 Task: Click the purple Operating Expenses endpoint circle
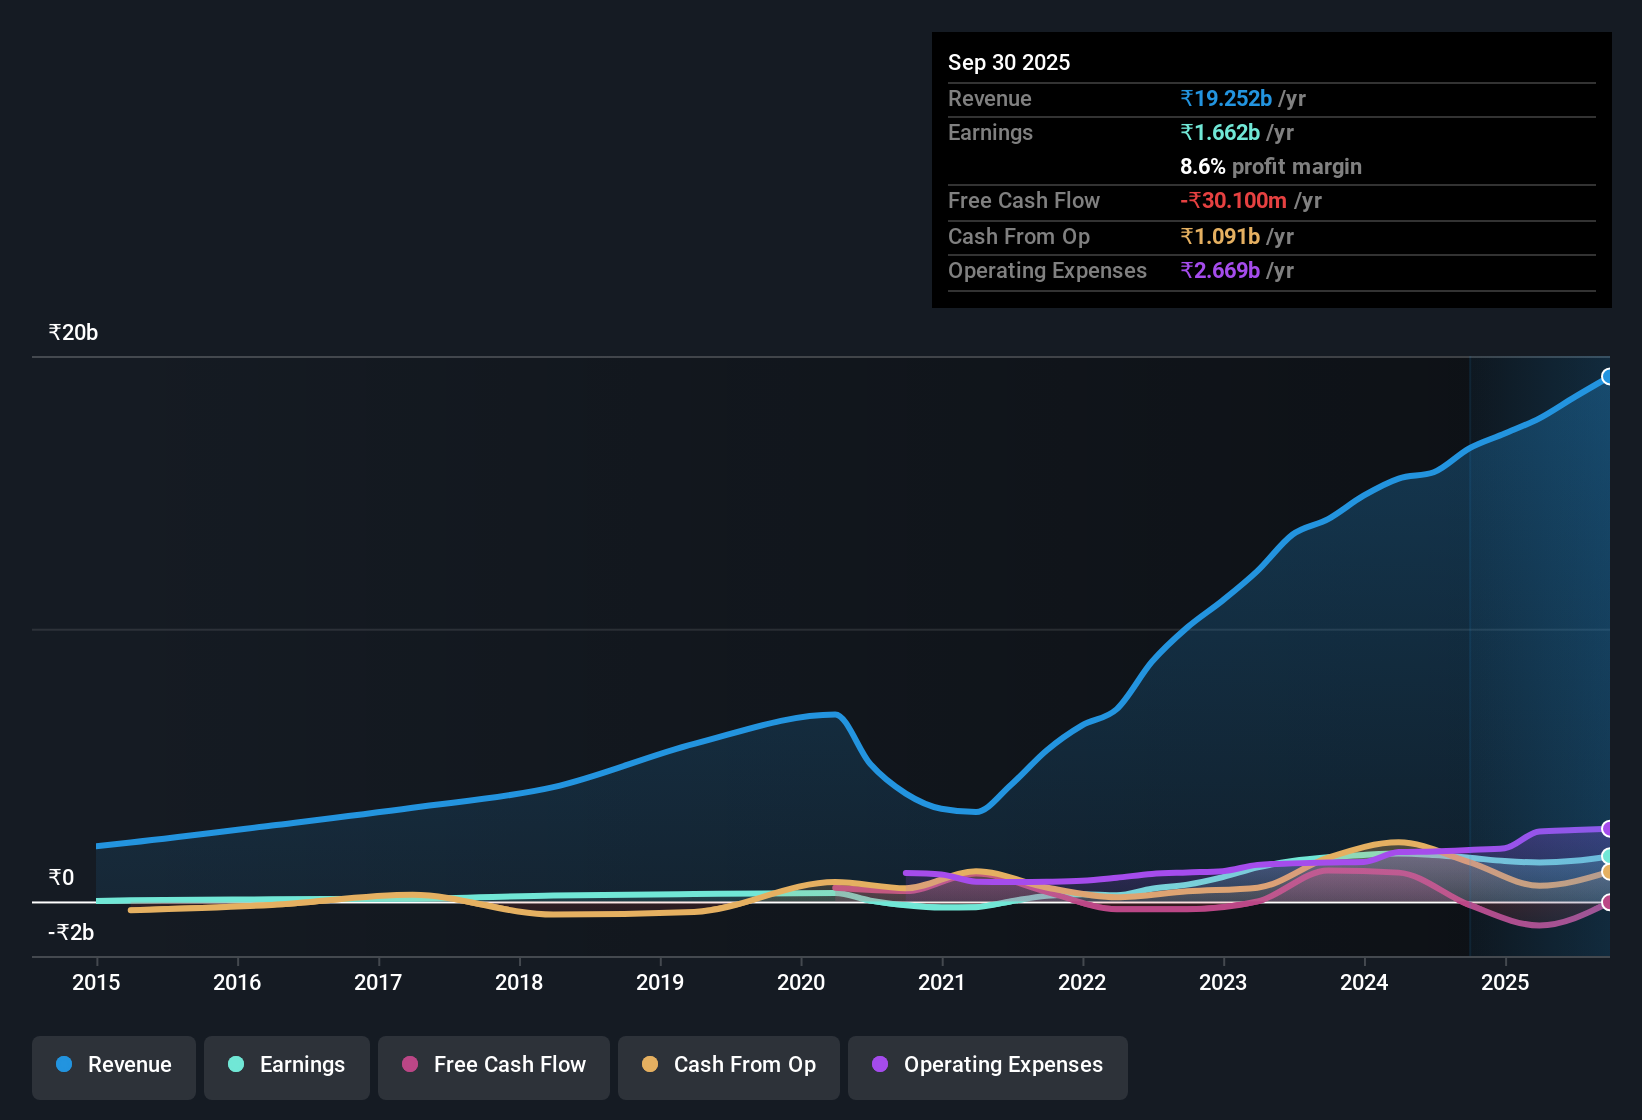1606,828
